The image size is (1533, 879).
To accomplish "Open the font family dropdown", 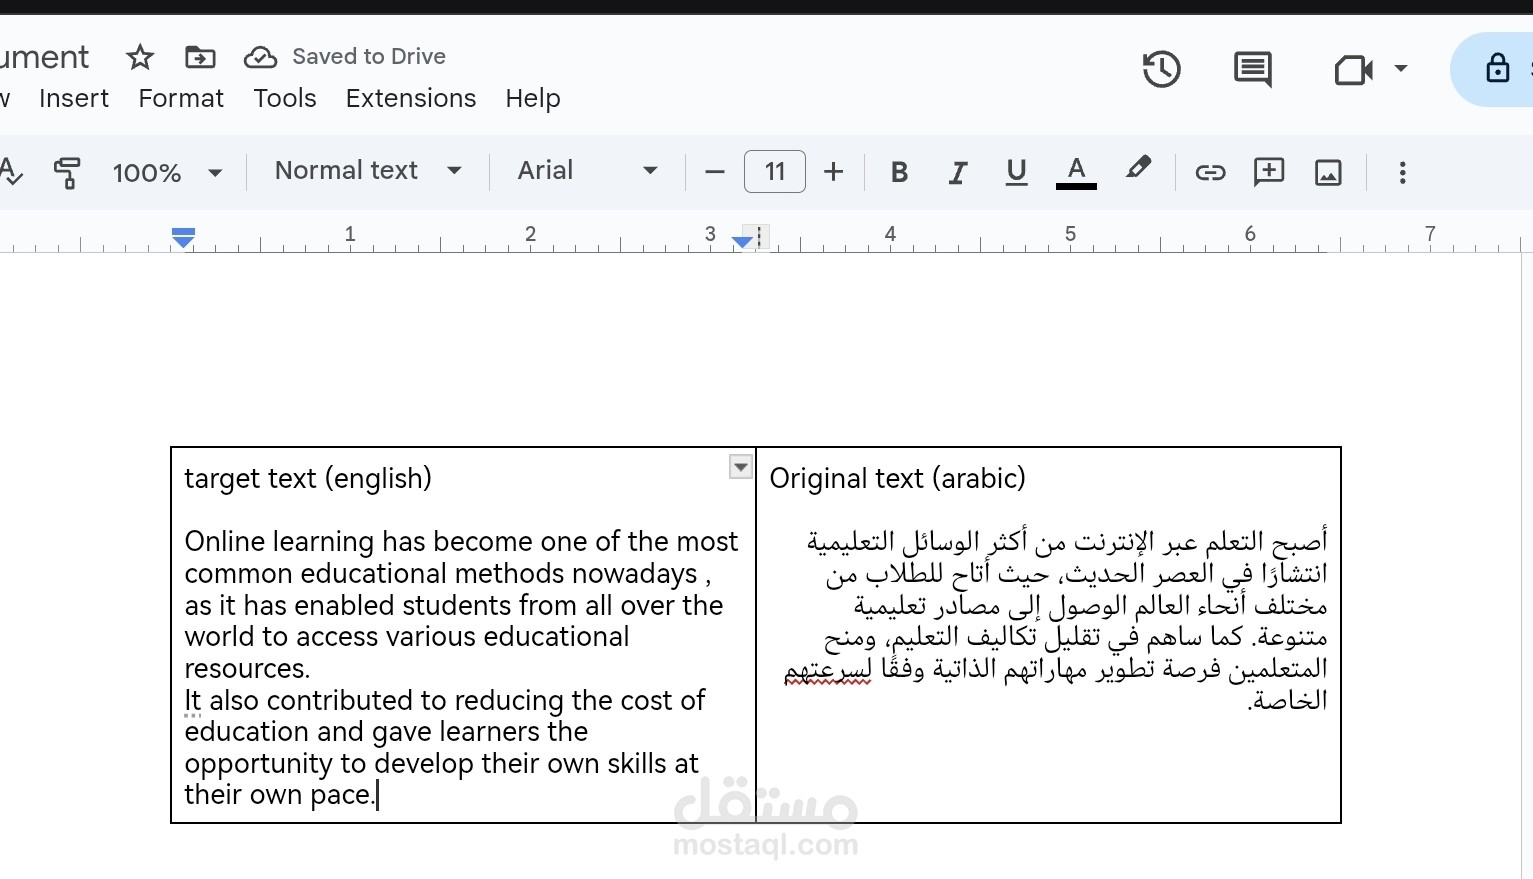I will 588,171.
